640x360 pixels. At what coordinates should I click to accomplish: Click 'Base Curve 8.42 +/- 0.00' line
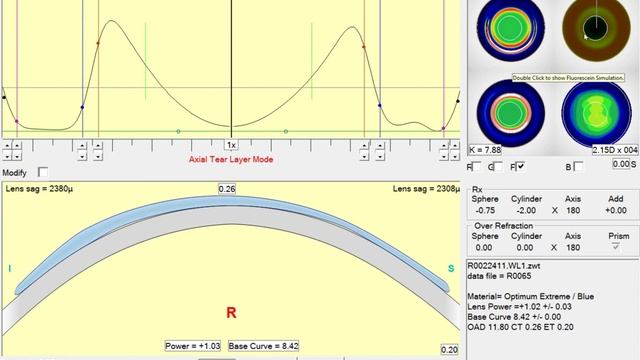pyautogui.click(x=514, y=317)
